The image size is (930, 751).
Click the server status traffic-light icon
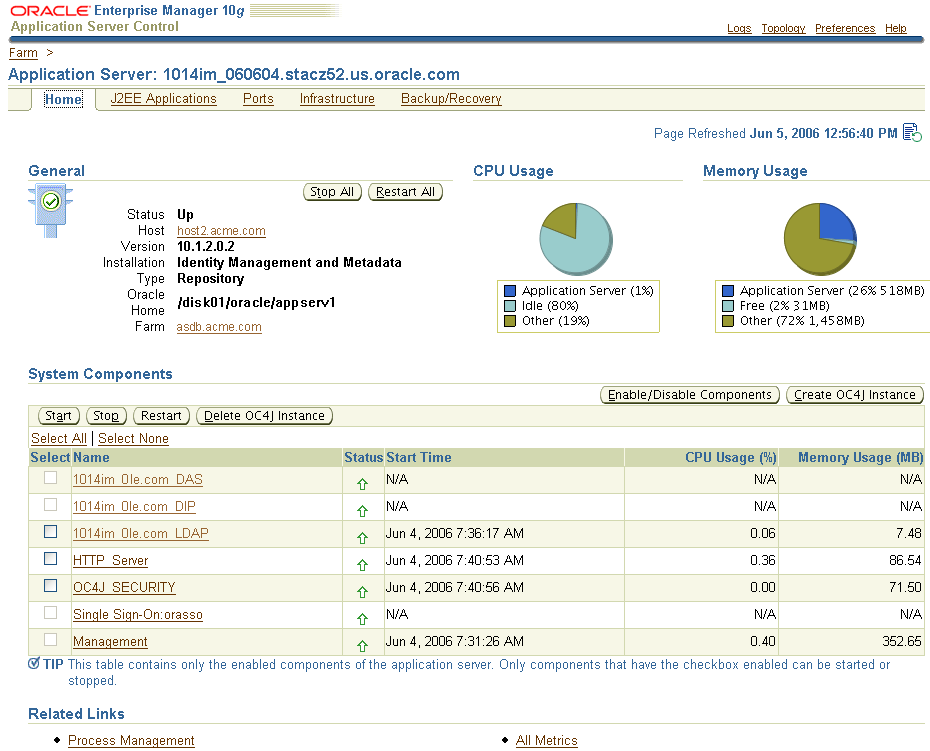[x=50, y=211]
